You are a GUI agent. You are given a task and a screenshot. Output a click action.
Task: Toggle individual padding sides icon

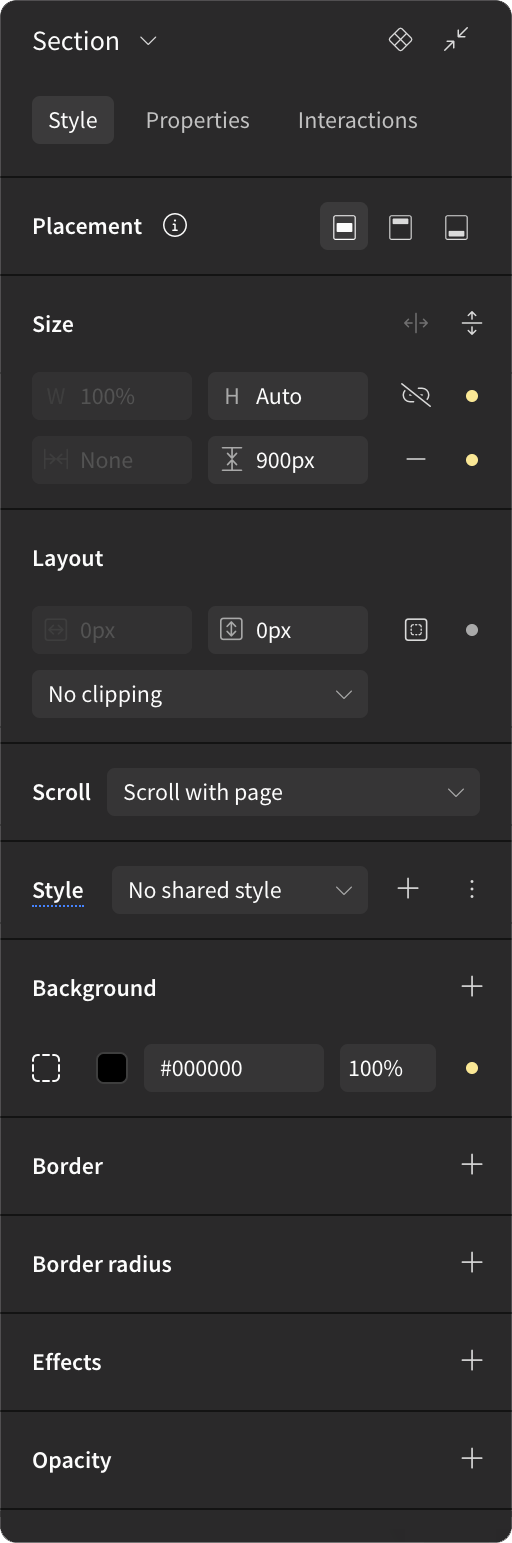tap(416, 630)
